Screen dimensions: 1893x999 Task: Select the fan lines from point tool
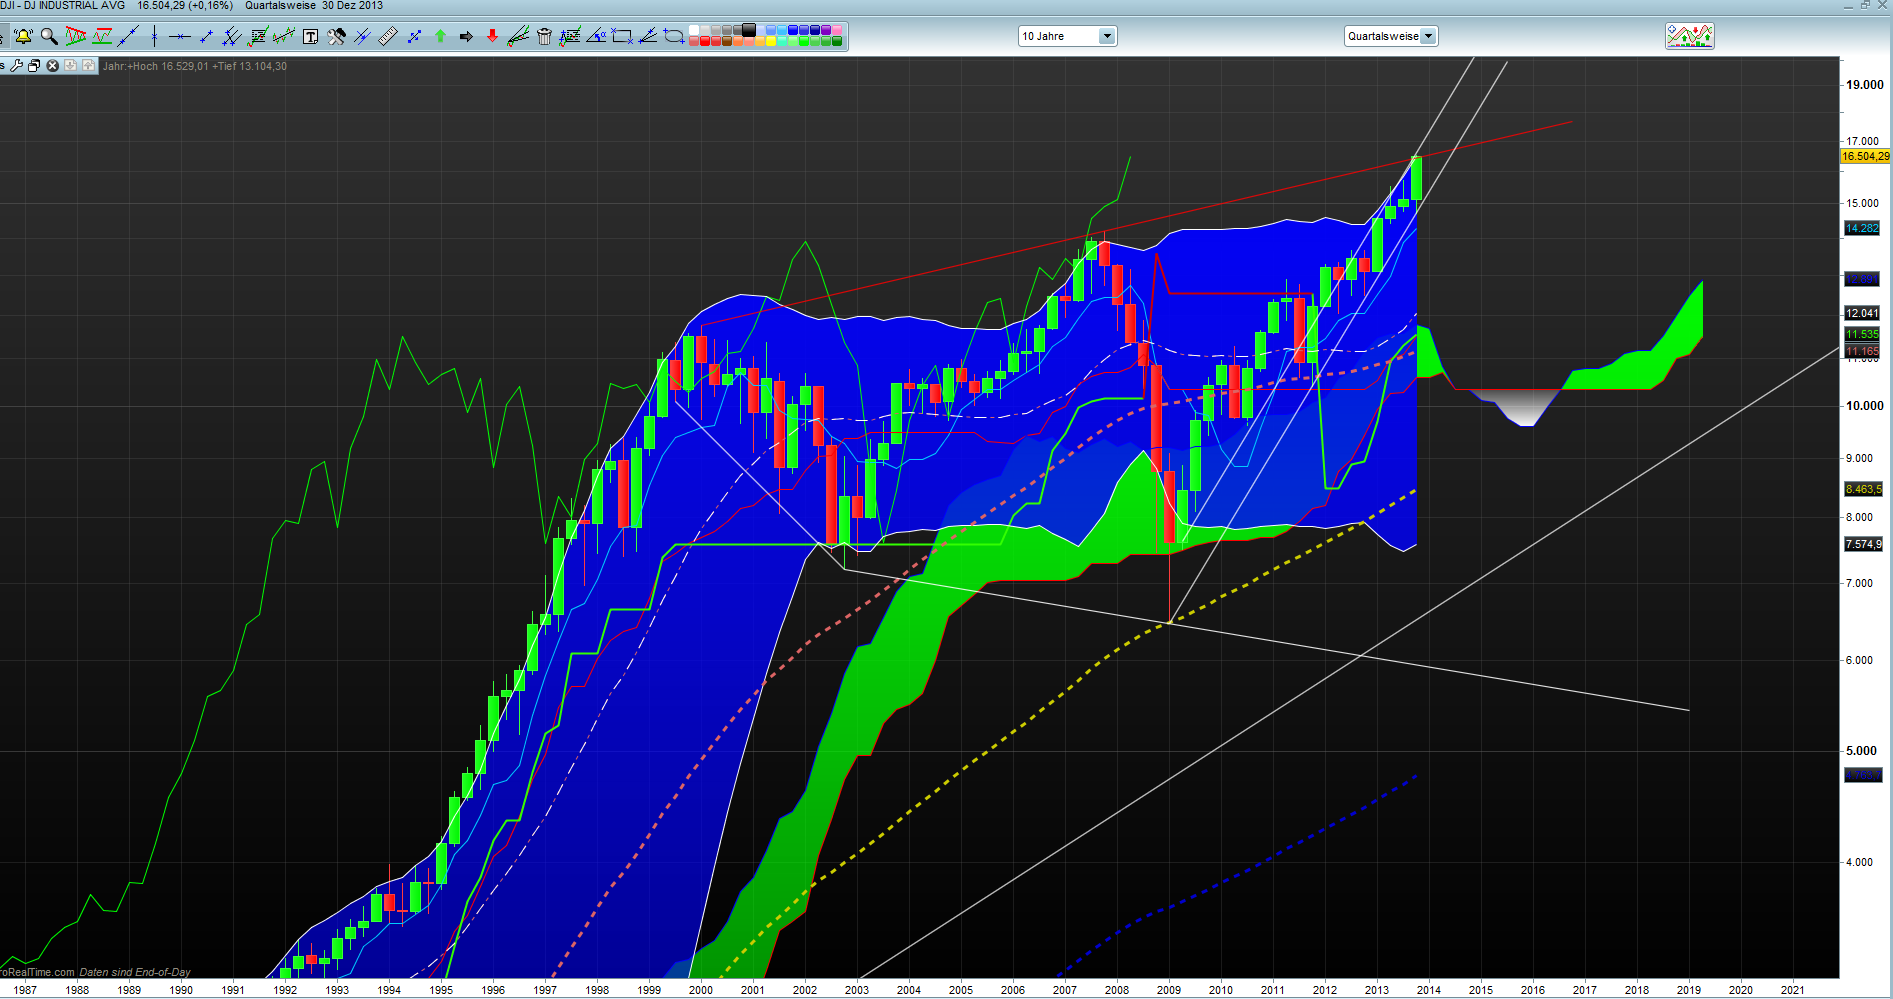tap(648, 37)
